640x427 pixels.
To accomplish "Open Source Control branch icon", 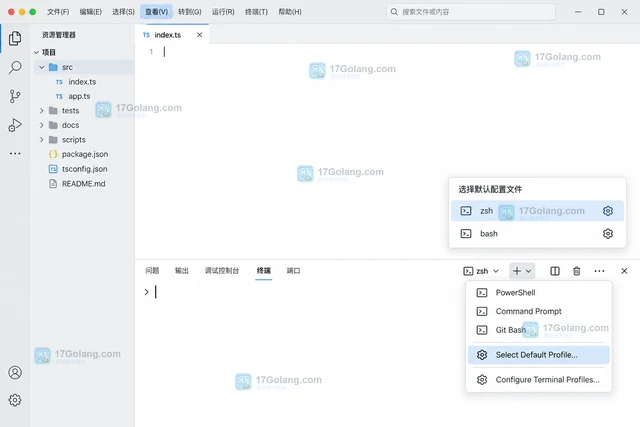I will (15, 96).
